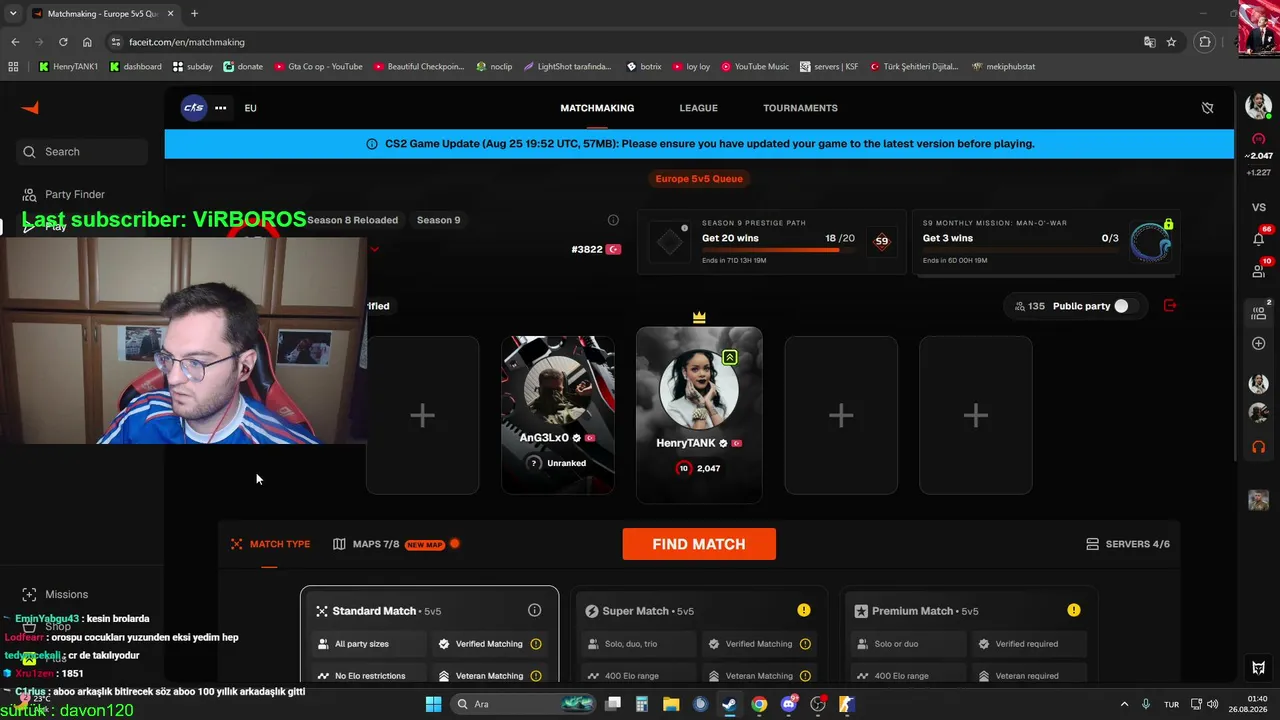This screenshot has height=720, width=1280.
Task: Click the Chrome address bar URL
Action: (187, 42)
